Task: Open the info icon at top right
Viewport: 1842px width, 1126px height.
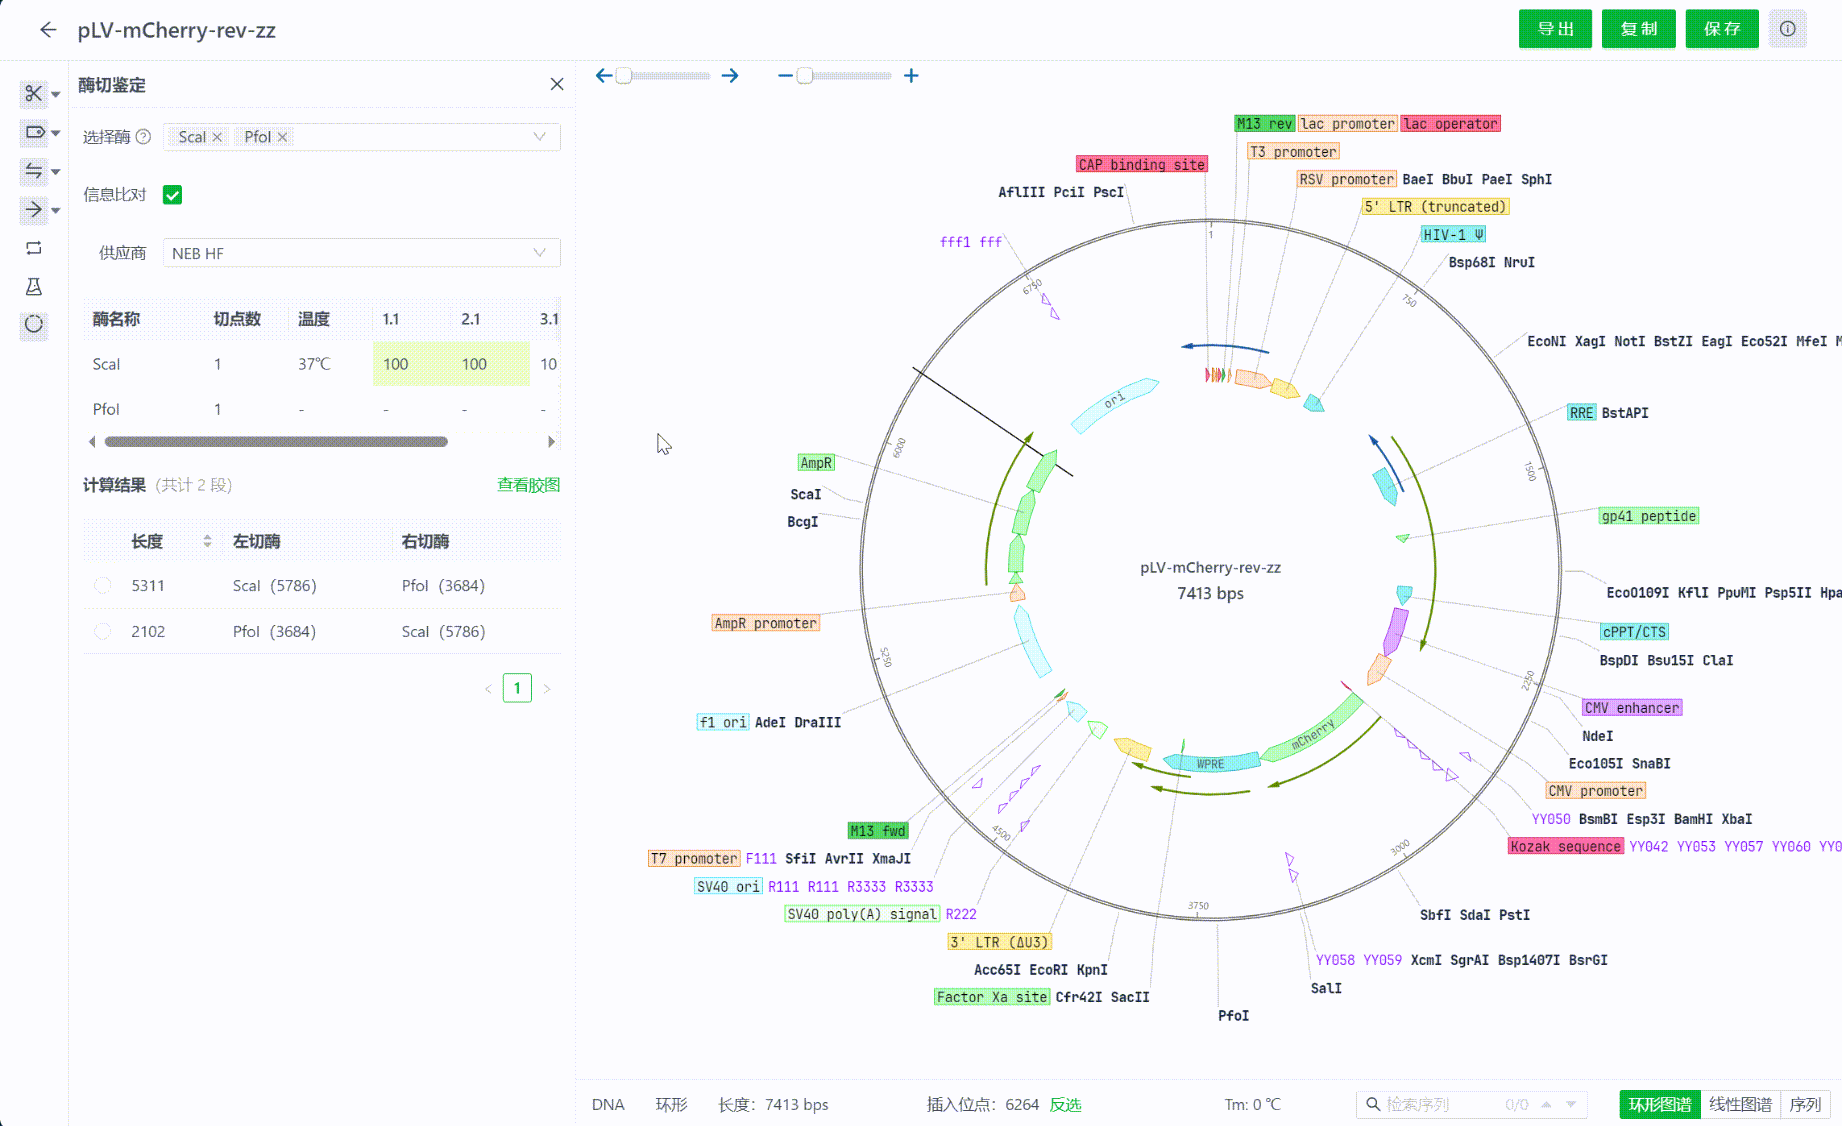Action: click(x=1787, y=29)
